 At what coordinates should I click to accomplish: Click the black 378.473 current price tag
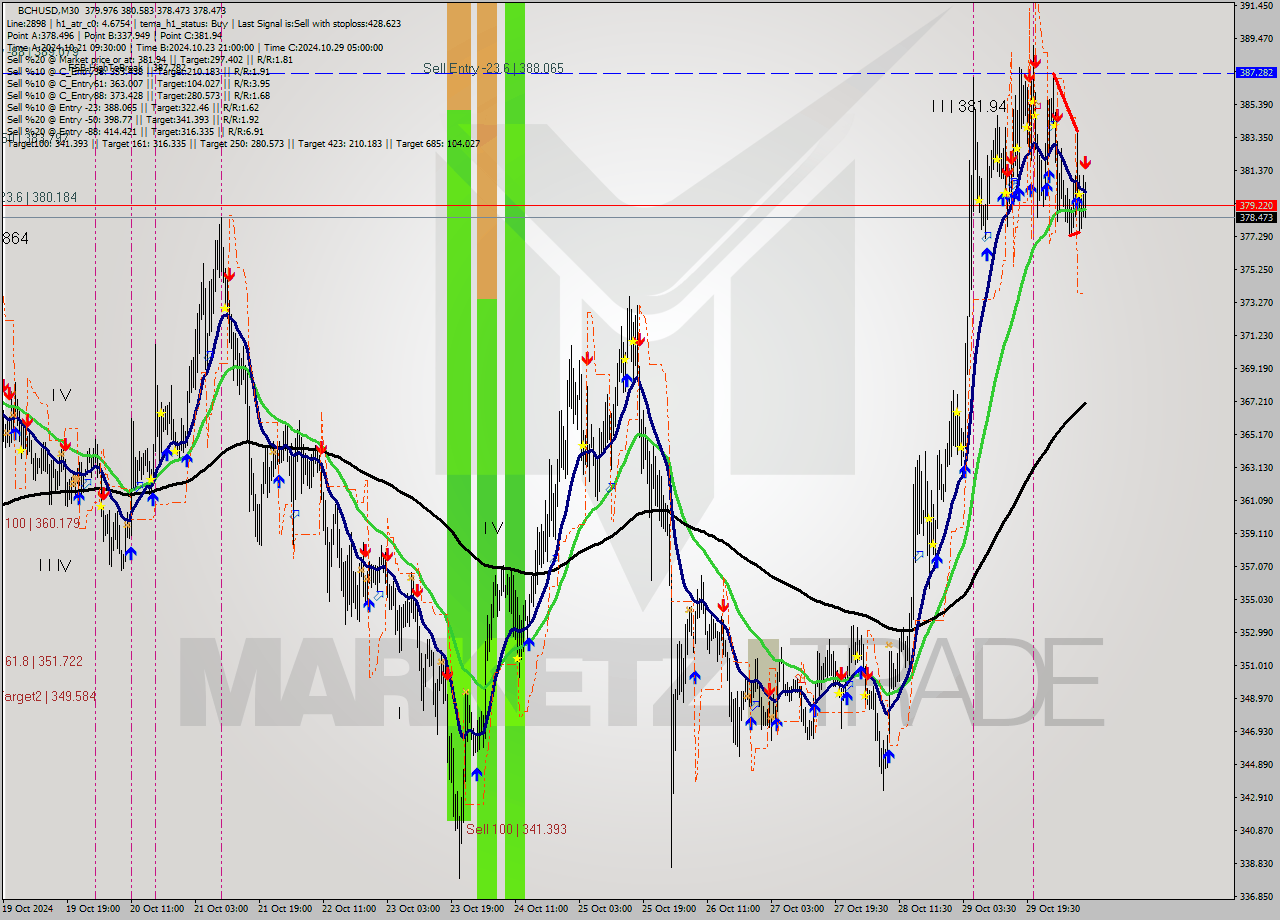pos(1256,217)
